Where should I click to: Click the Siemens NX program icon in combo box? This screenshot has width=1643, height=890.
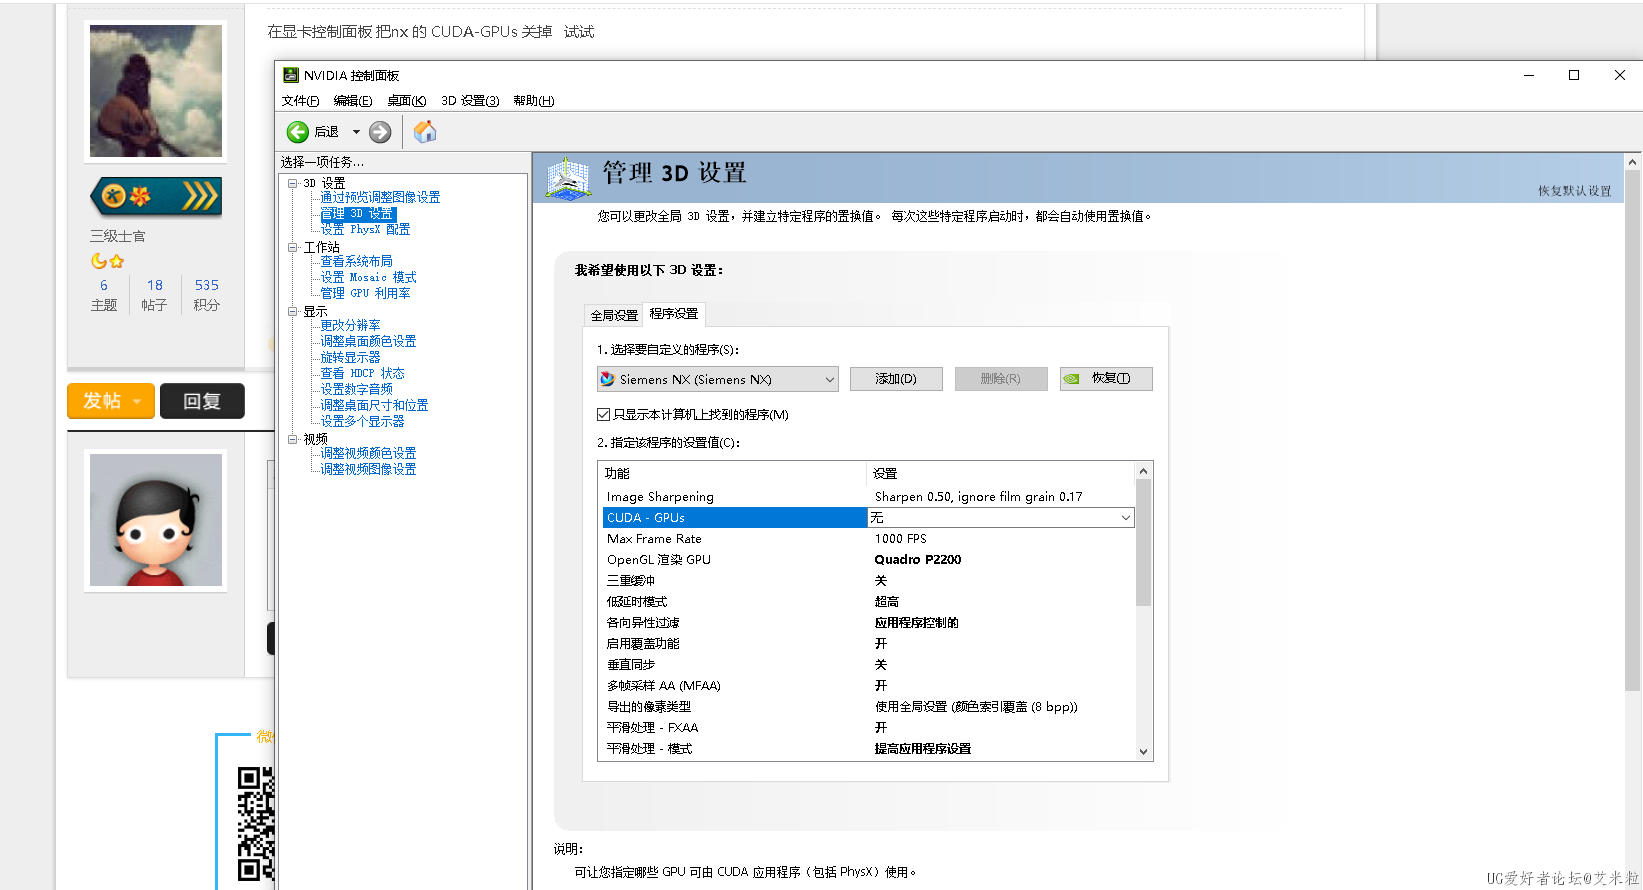coord(608,379)
